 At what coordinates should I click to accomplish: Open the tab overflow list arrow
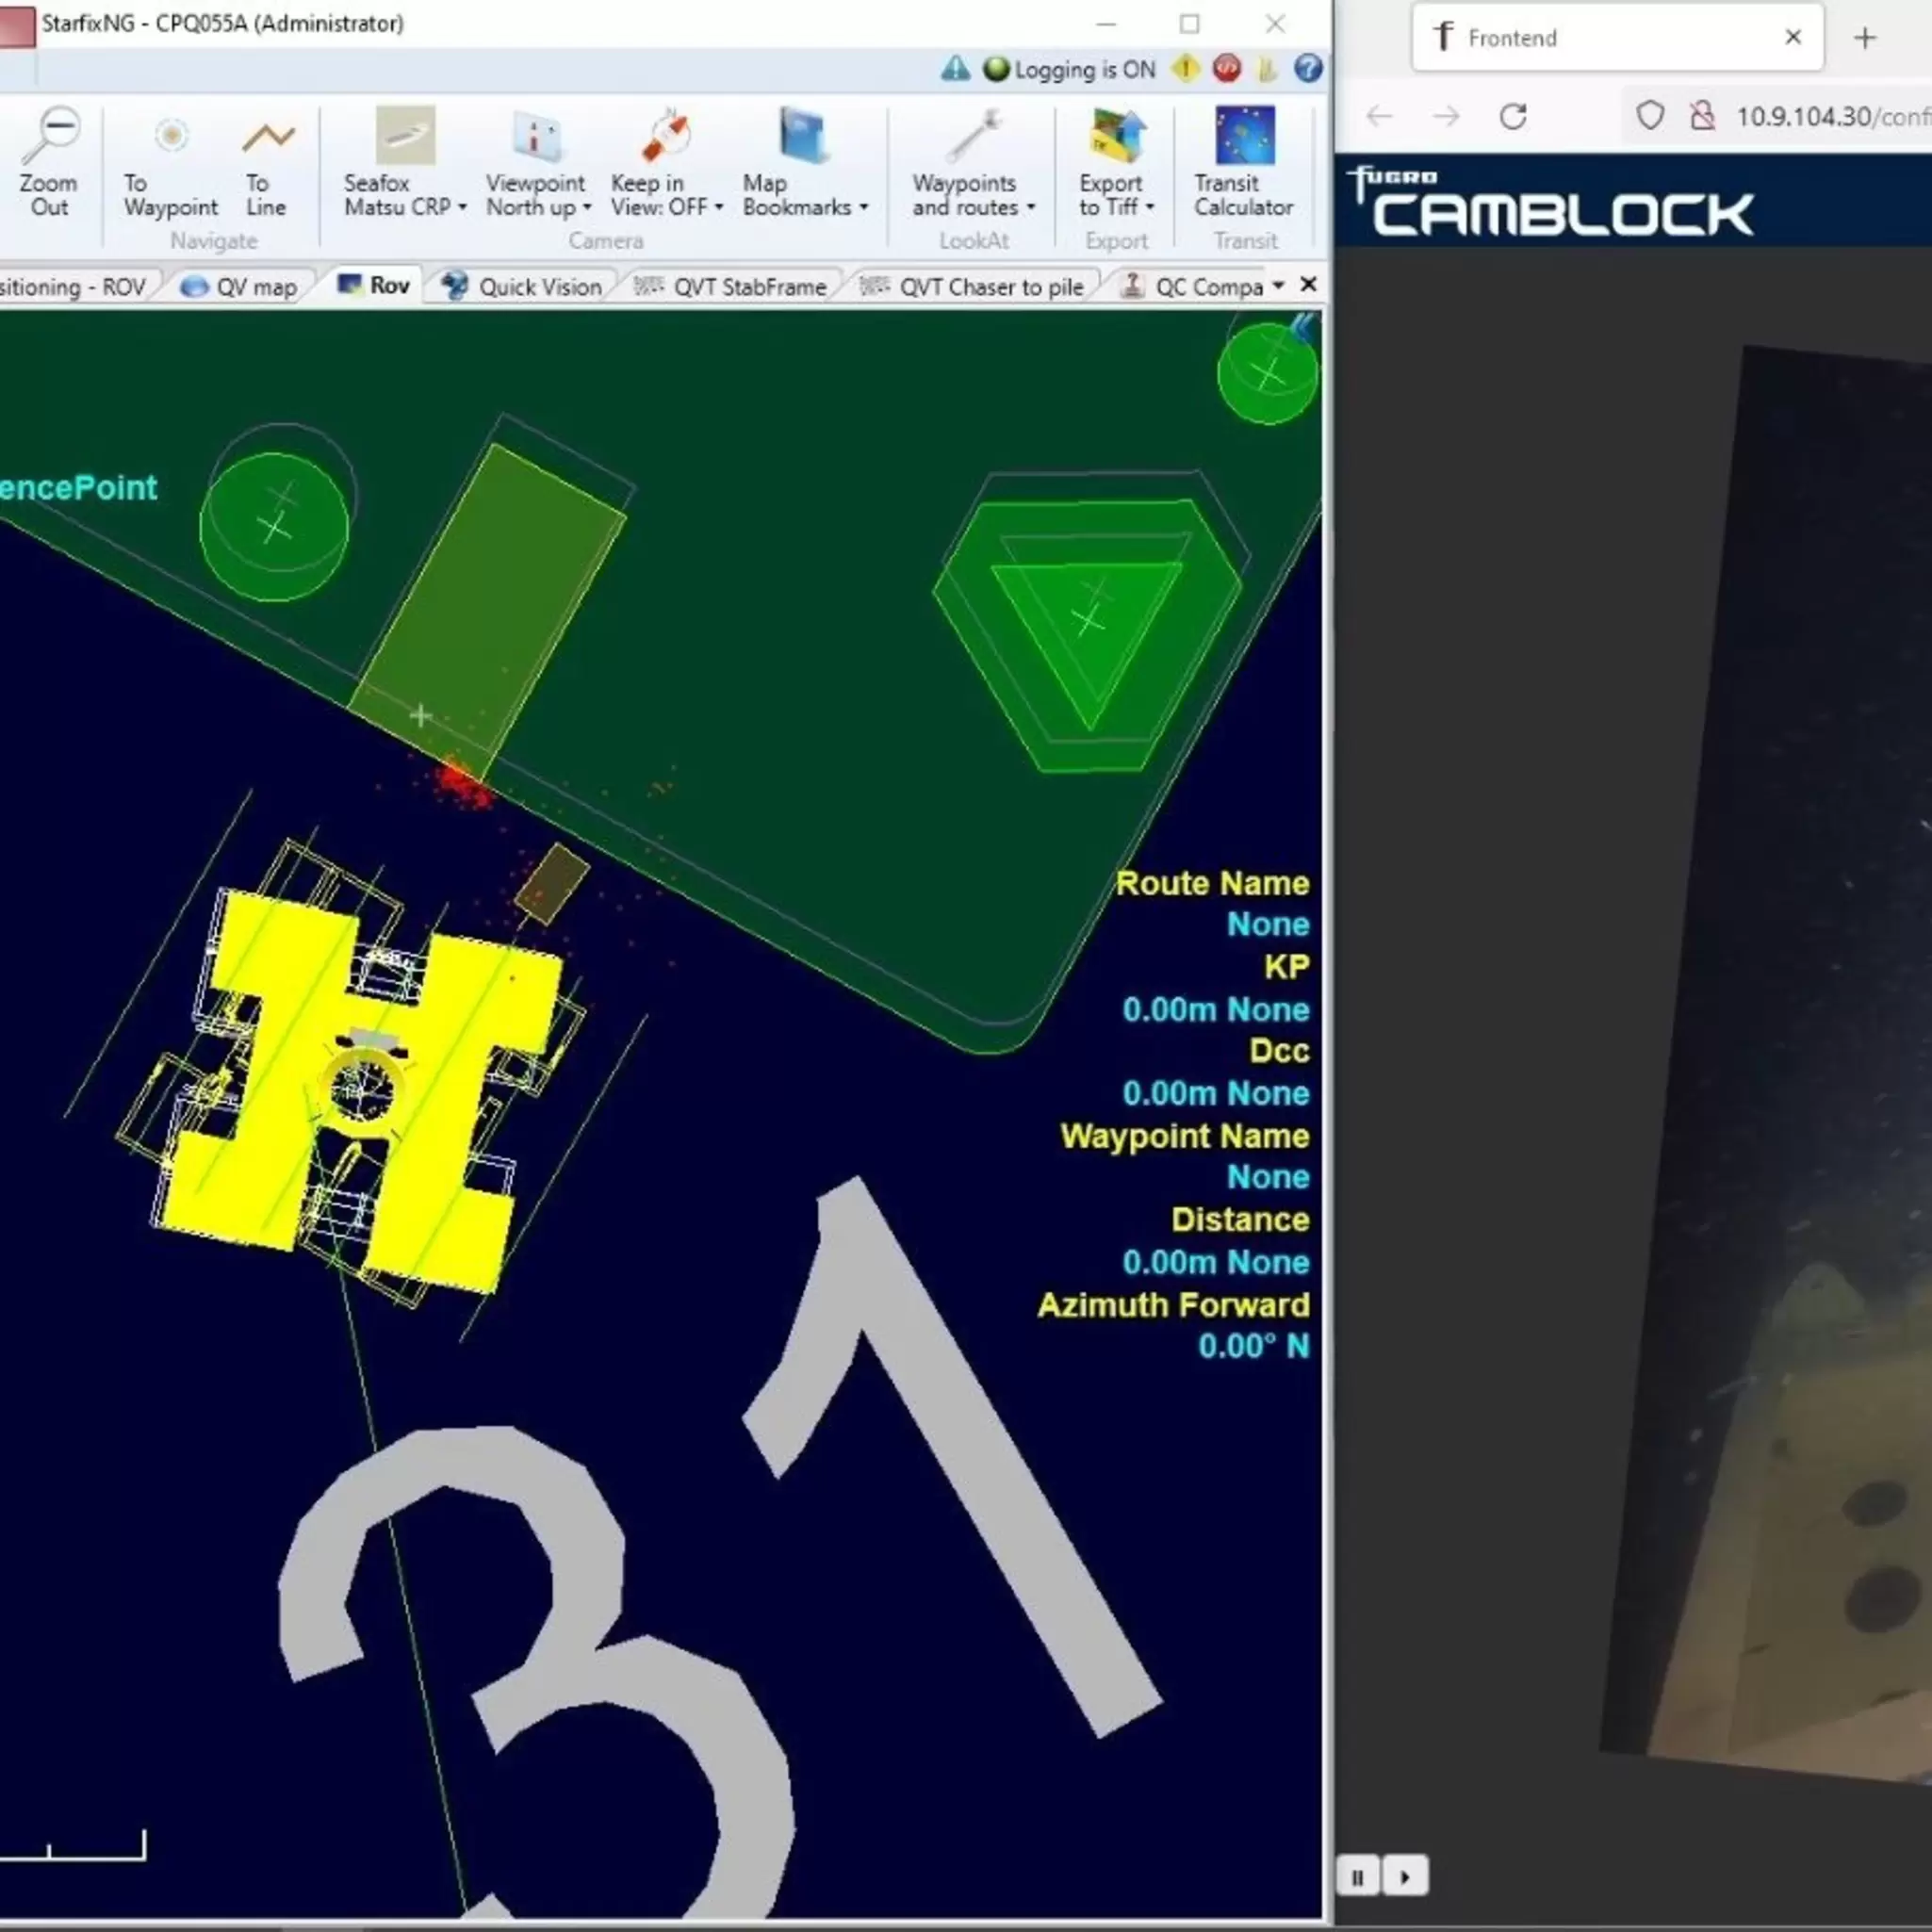(1278, 286)
